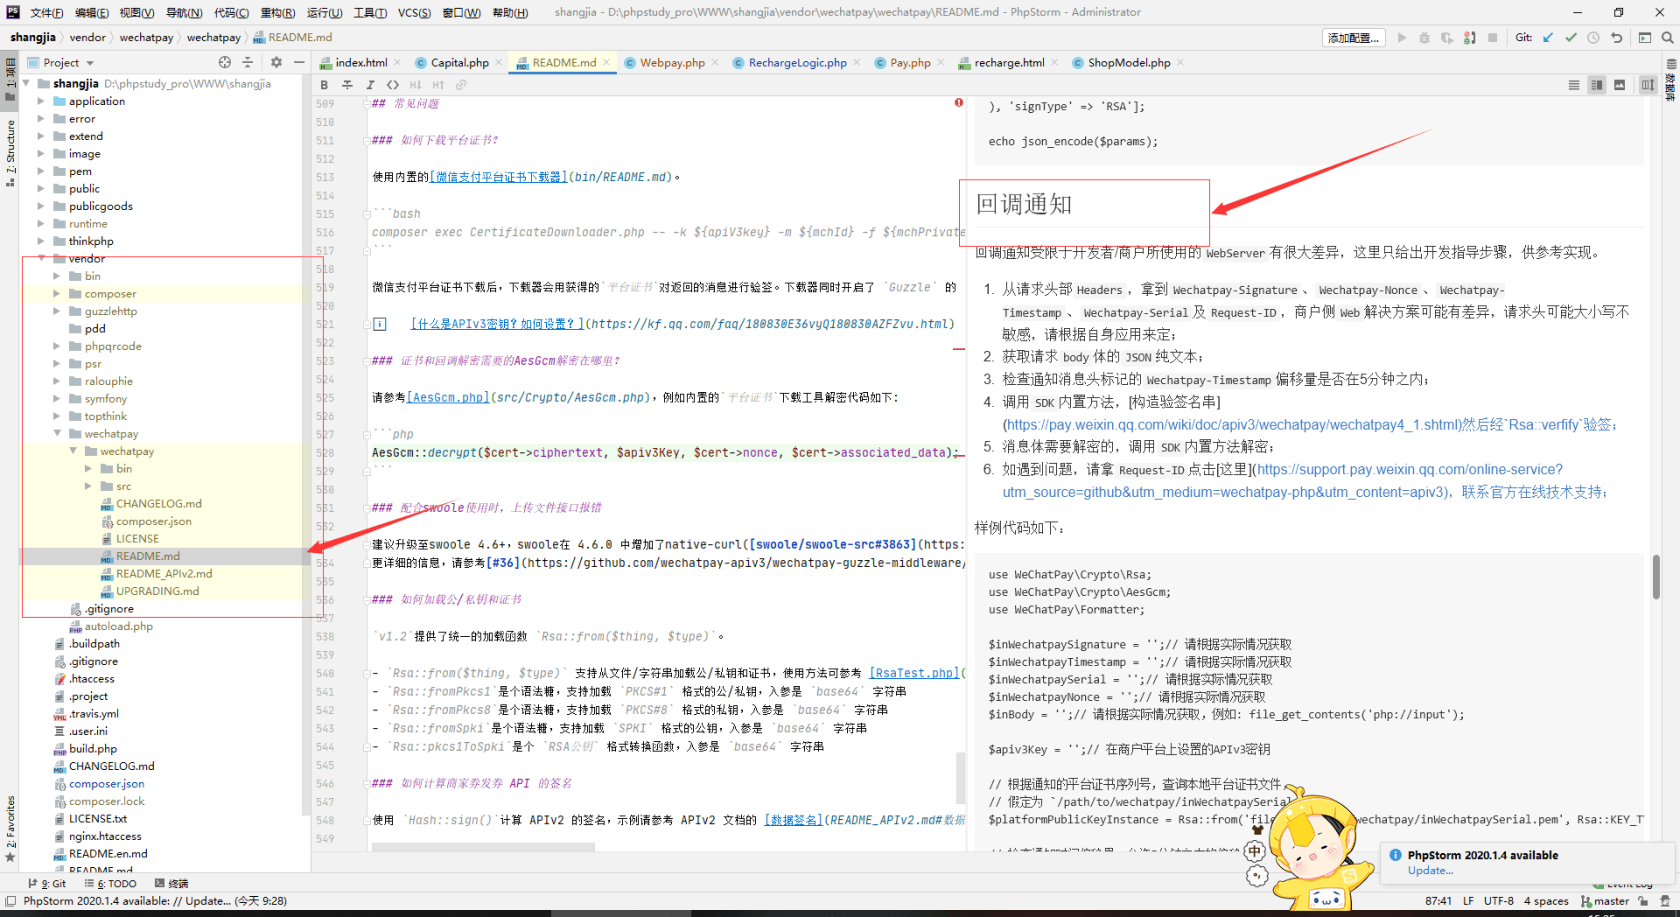
Task: Click the 添加配置 run configuration button
Action: [1353, 37]
